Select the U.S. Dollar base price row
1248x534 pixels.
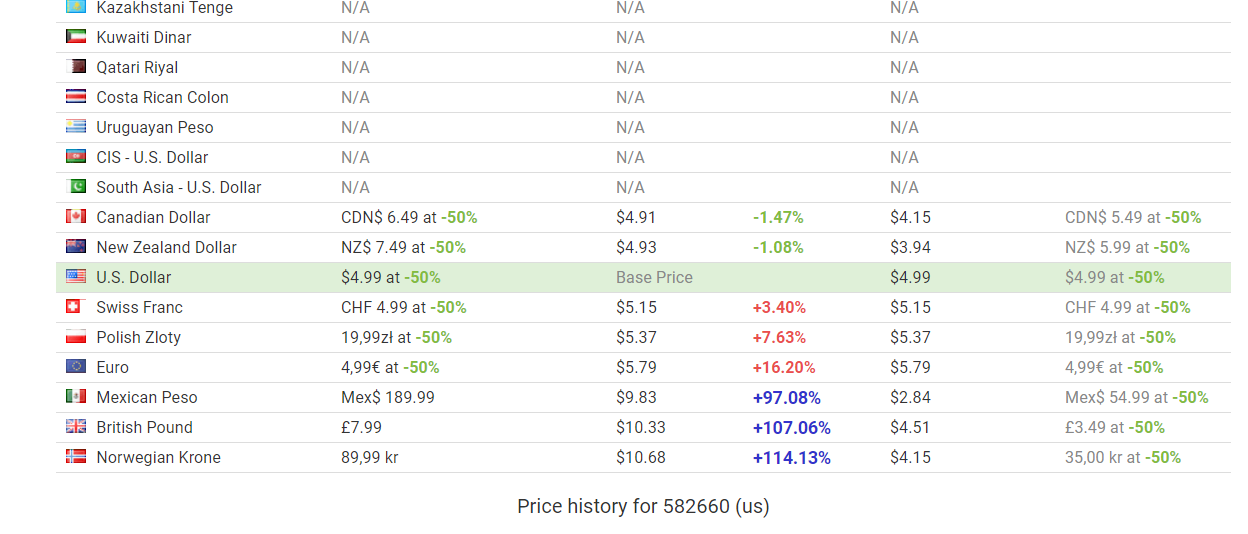(x=643, y=277)
